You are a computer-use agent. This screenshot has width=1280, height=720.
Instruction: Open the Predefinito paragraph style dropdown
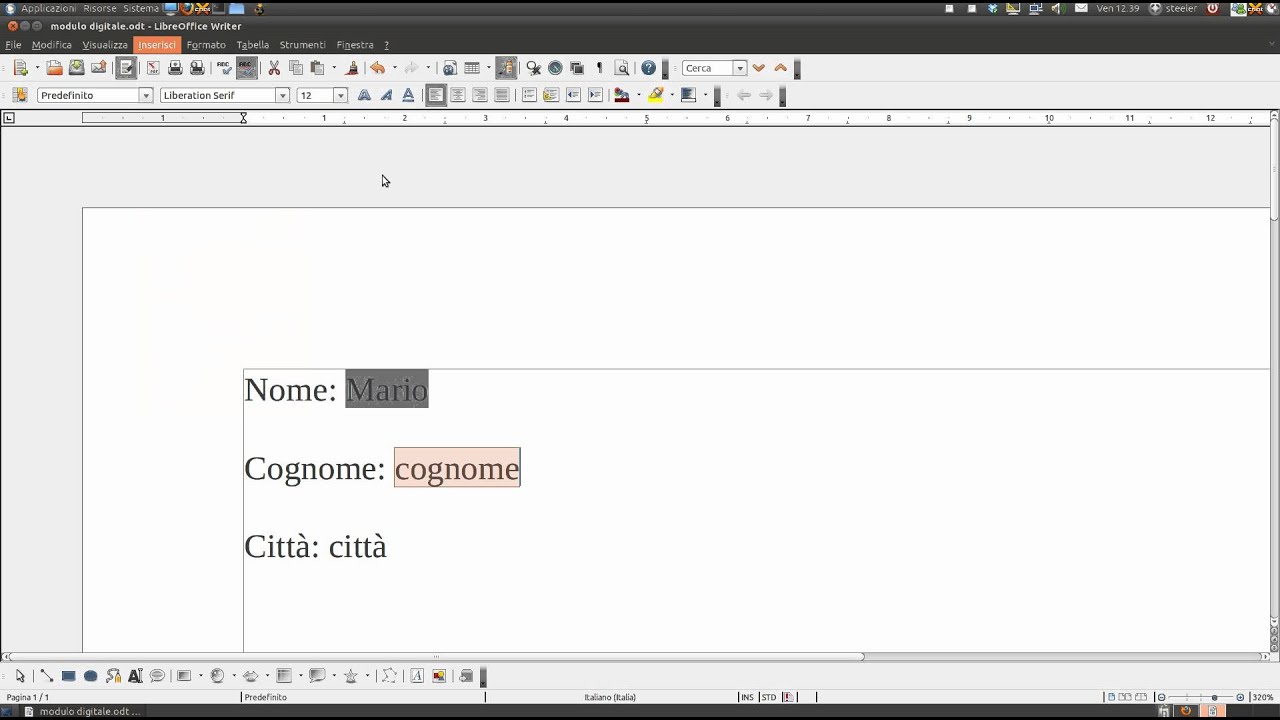tap(146, 95)
